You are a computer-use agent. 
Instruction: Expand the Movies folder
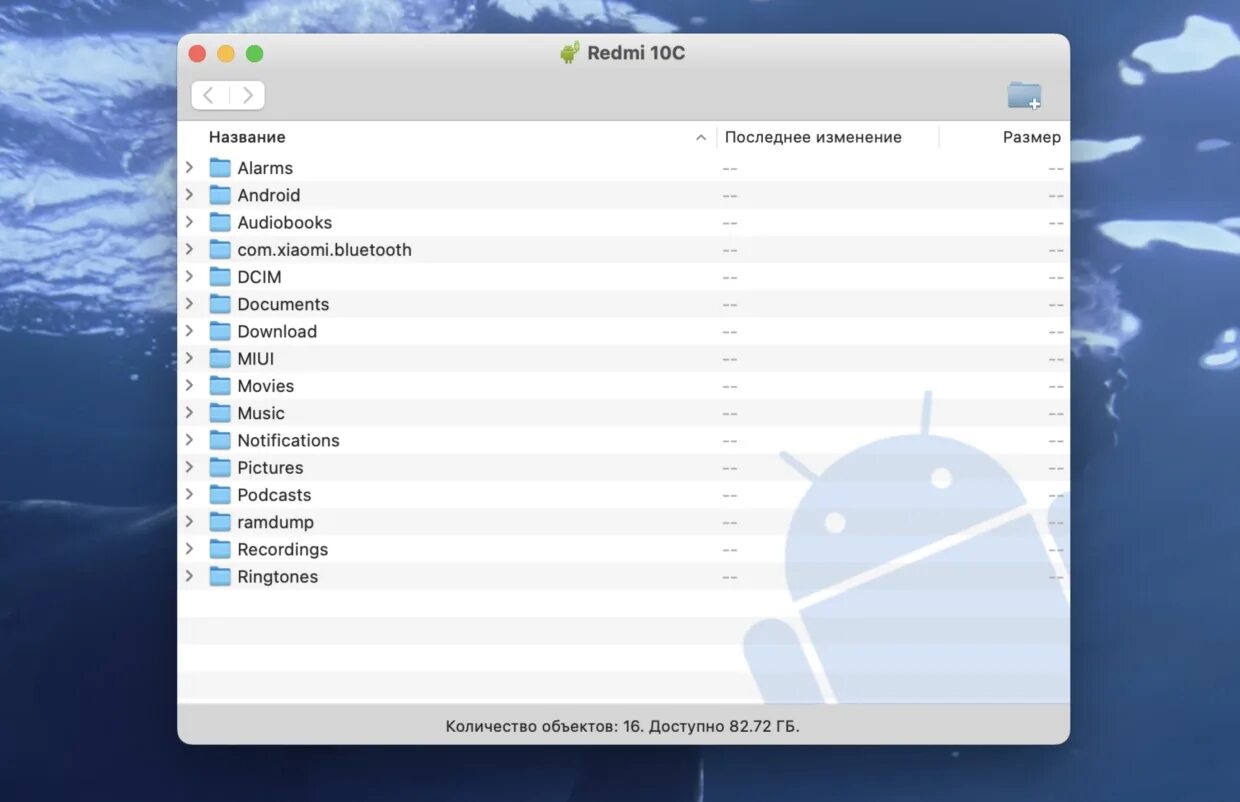(189, 385)
